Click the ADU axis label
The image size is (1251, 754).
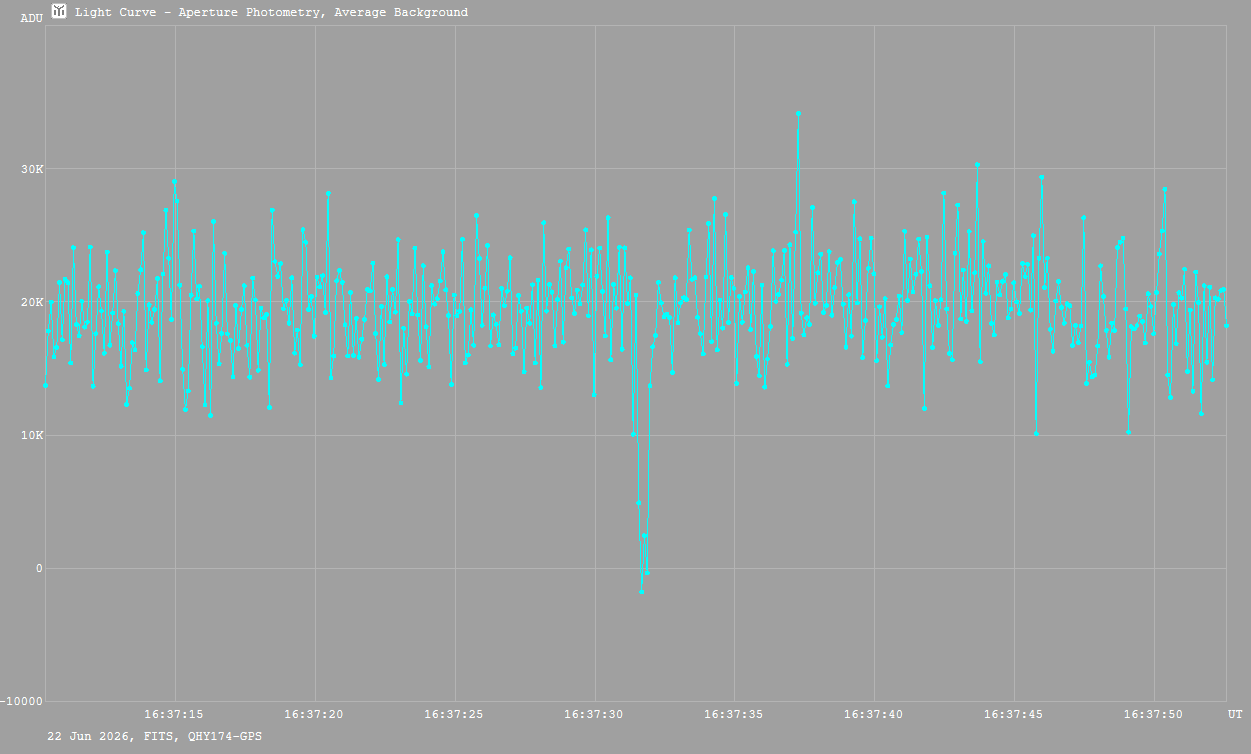click(x=32, y=18)
